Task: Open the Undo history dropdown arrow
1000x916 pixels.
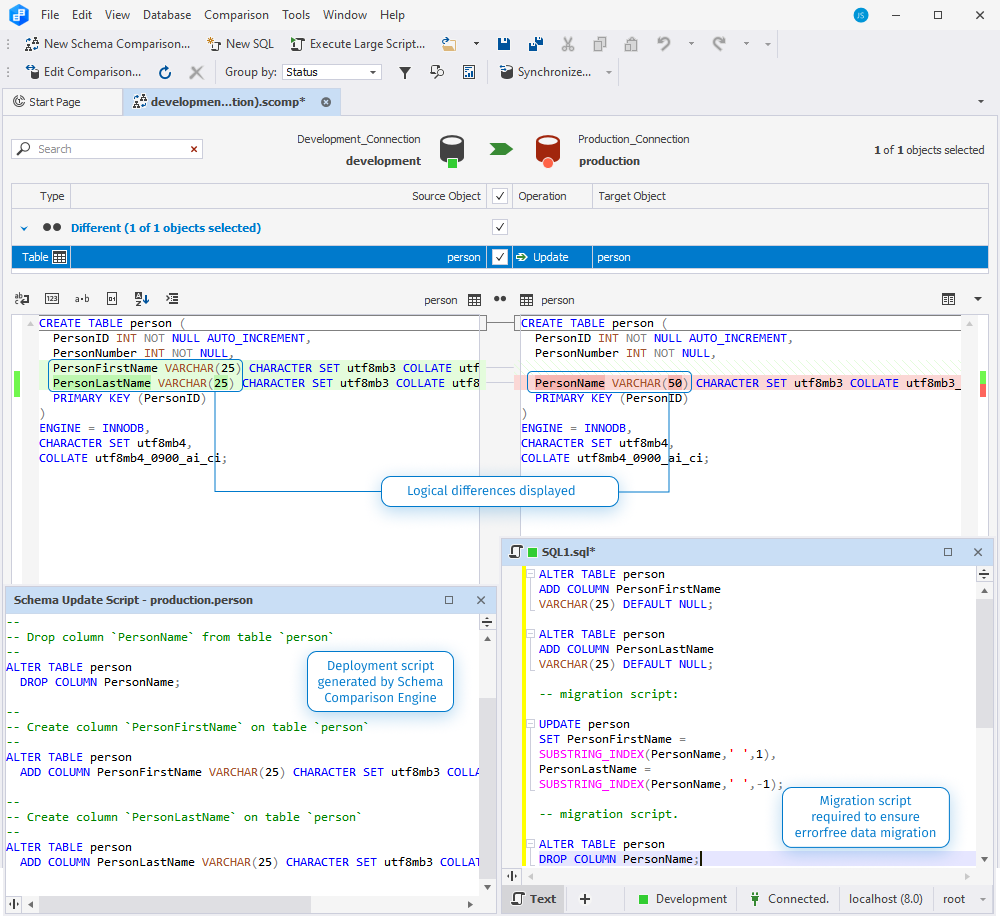Action: [691, 44]
